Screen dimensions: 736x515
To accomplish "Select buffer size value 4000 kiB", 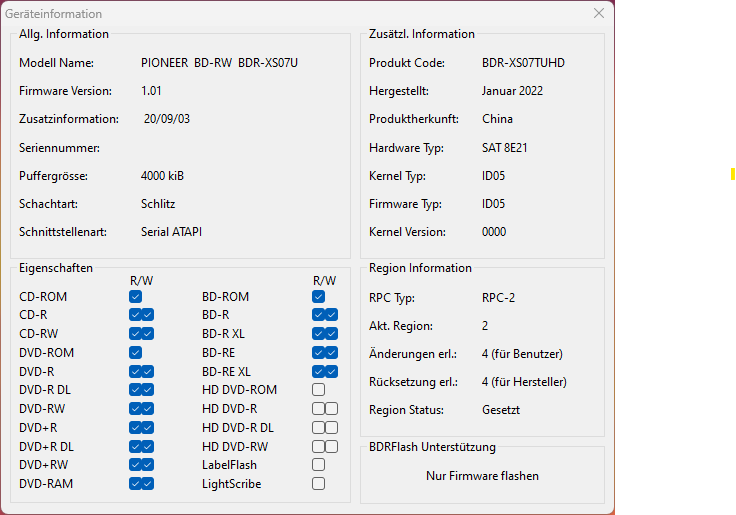I will click(x=162, y=176).
